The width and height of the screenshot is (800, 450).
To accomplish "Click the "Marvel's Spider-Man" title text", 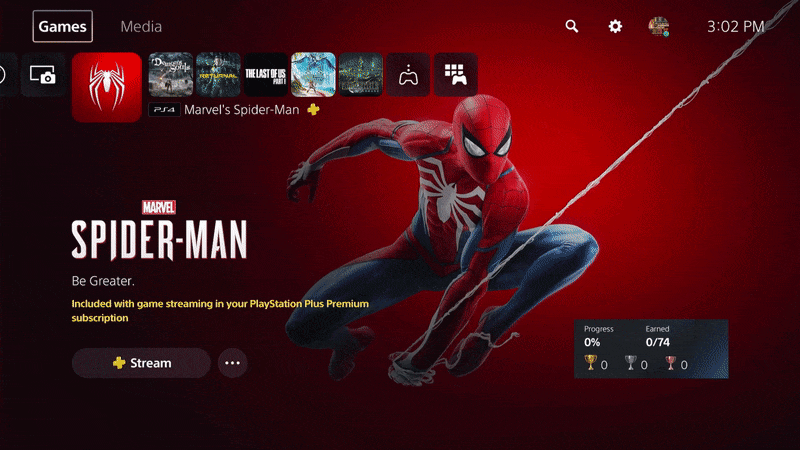I will click(241, 110).
